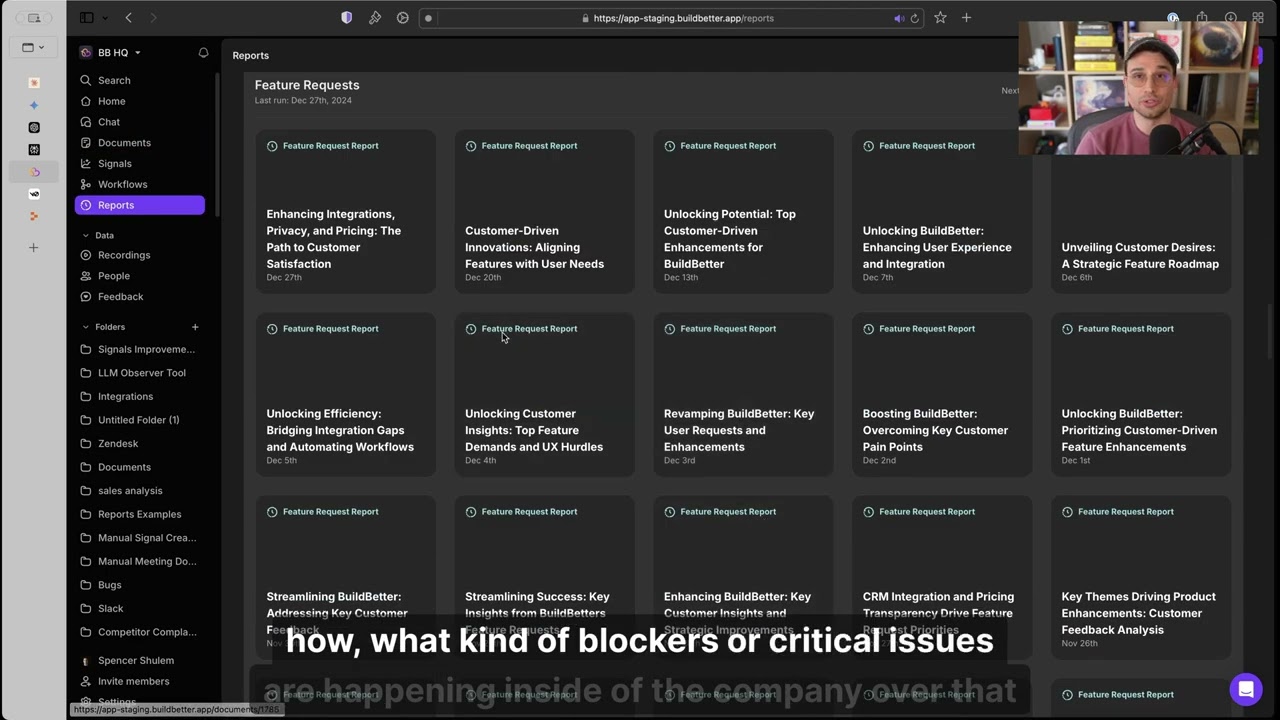This screenshot has width=1280, height=720.
Task: Open the Intercom chat launcher
Action: 1246,689
